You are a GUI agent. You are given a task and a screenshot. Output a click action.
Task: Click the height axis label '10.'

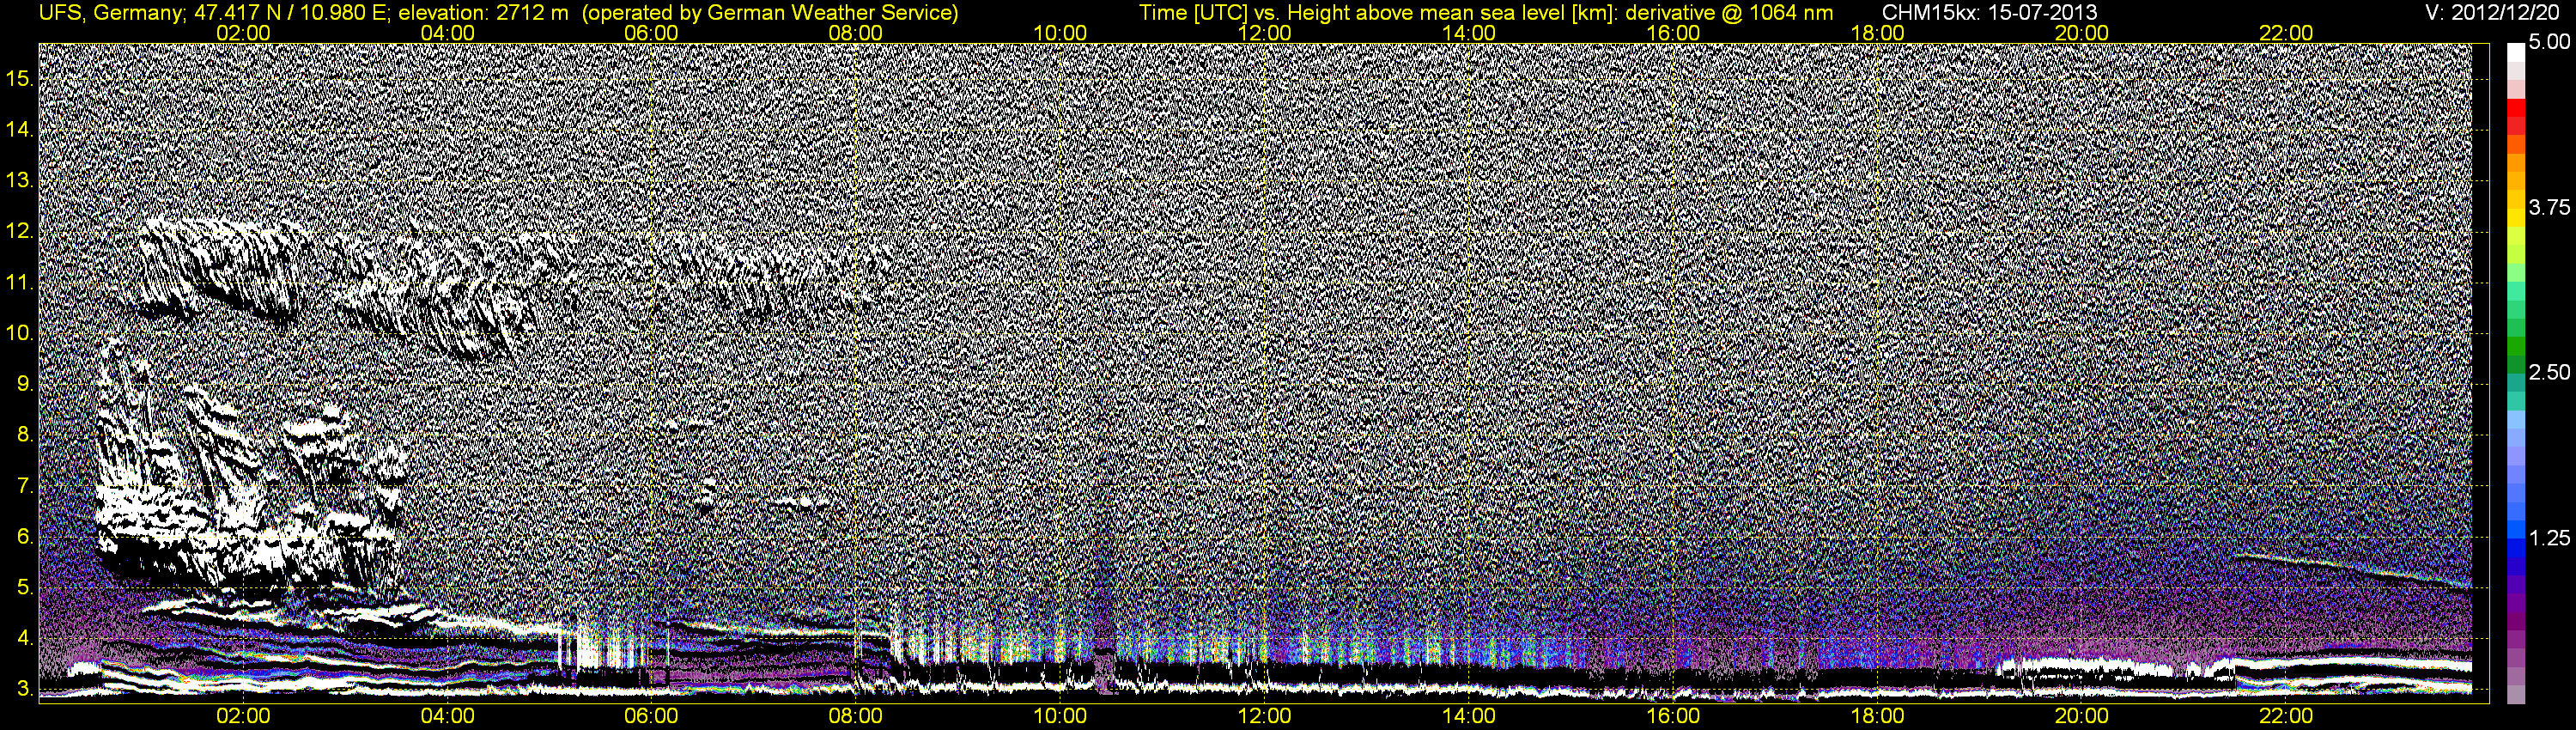point(20,333)
